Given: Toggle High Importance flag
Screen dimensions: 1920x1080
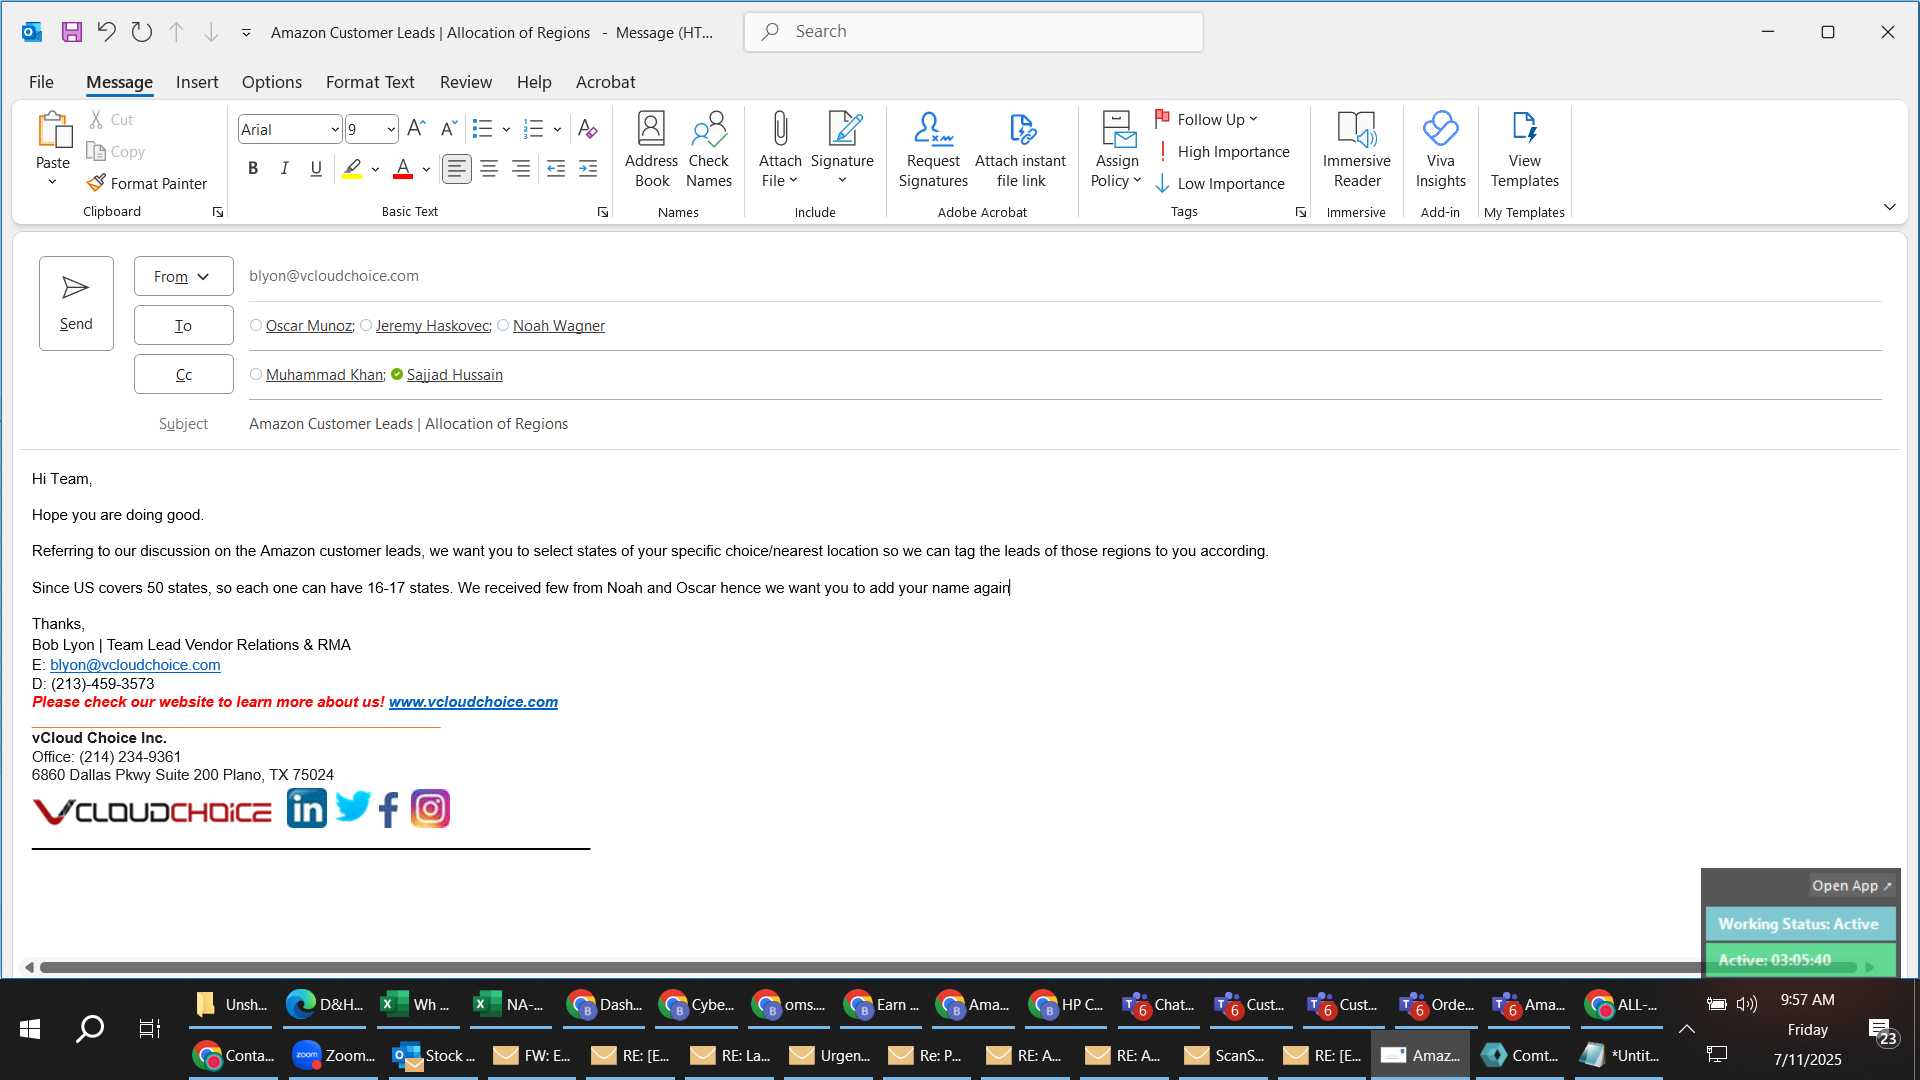Looking at the screenshot, I should [1222, 151].
